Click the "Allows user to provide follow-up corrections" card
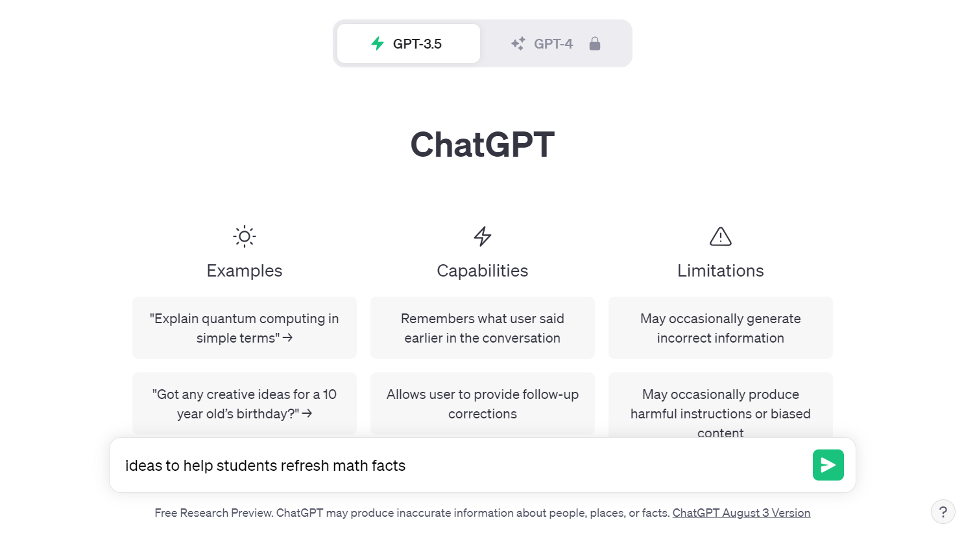977x533 pixels. (x=482, y=404)
